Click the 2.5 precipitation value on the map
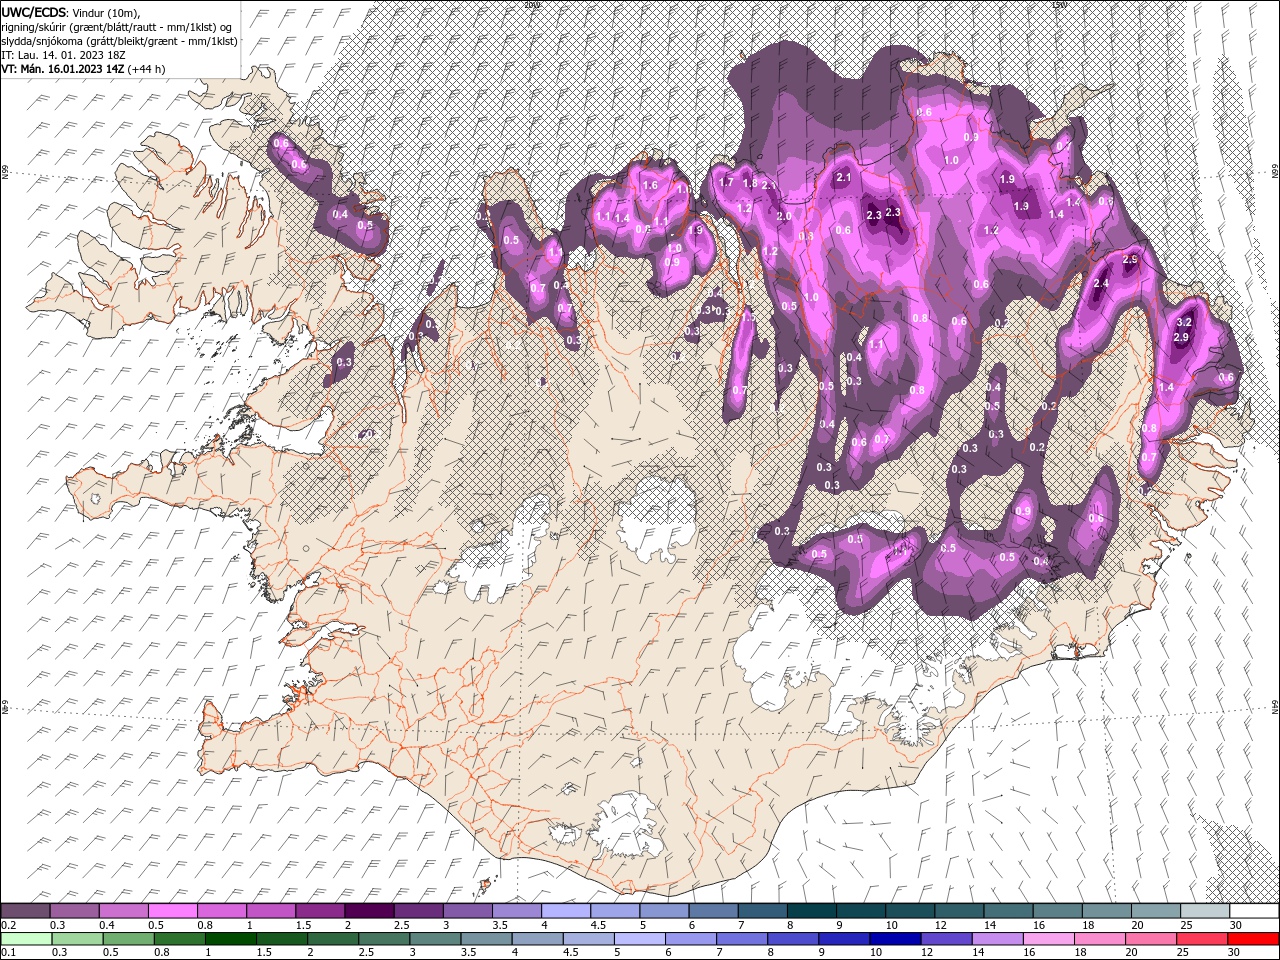The image size is (1280, 960). (1131, 259)
